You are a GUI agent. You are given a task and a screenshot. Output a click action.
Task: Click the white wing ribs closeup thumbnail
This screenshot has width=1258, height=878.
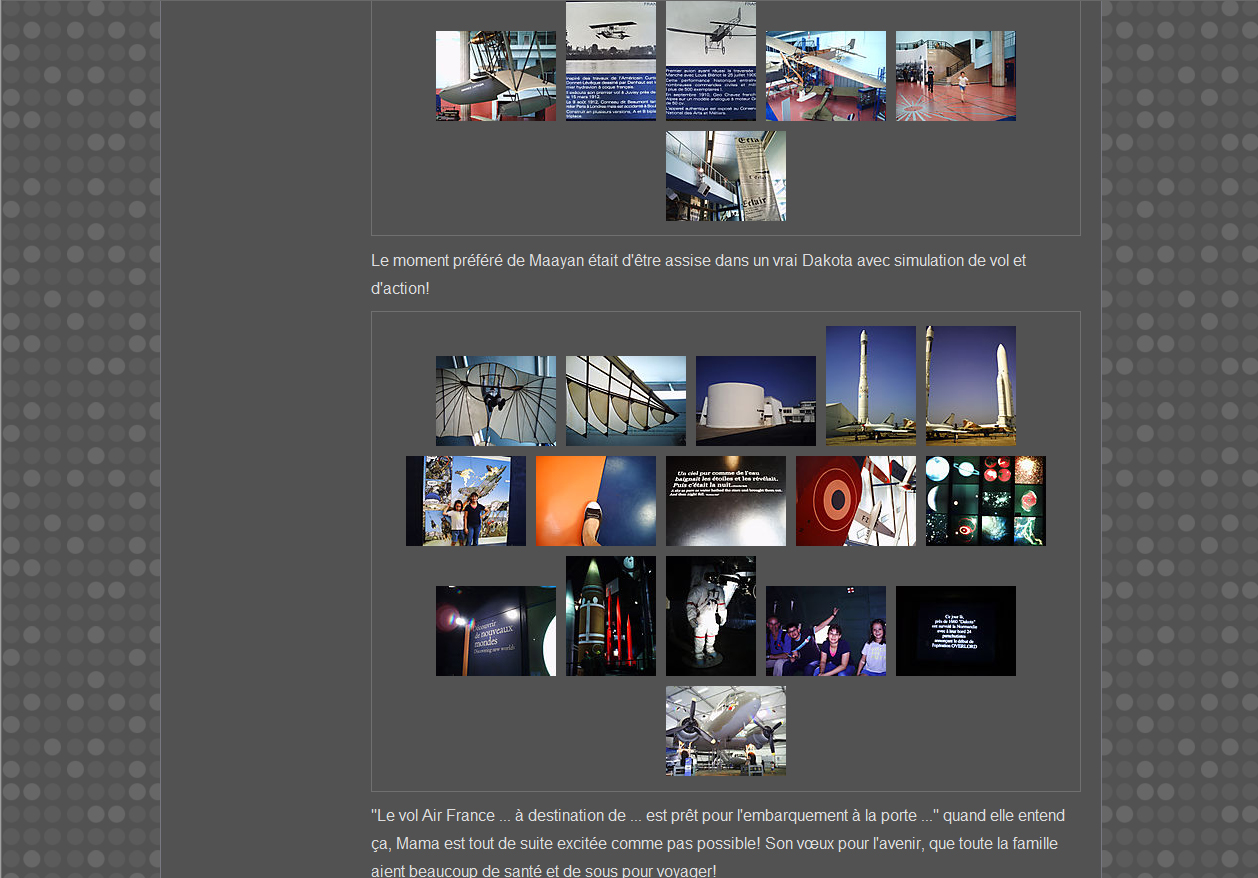click(625, 400)
